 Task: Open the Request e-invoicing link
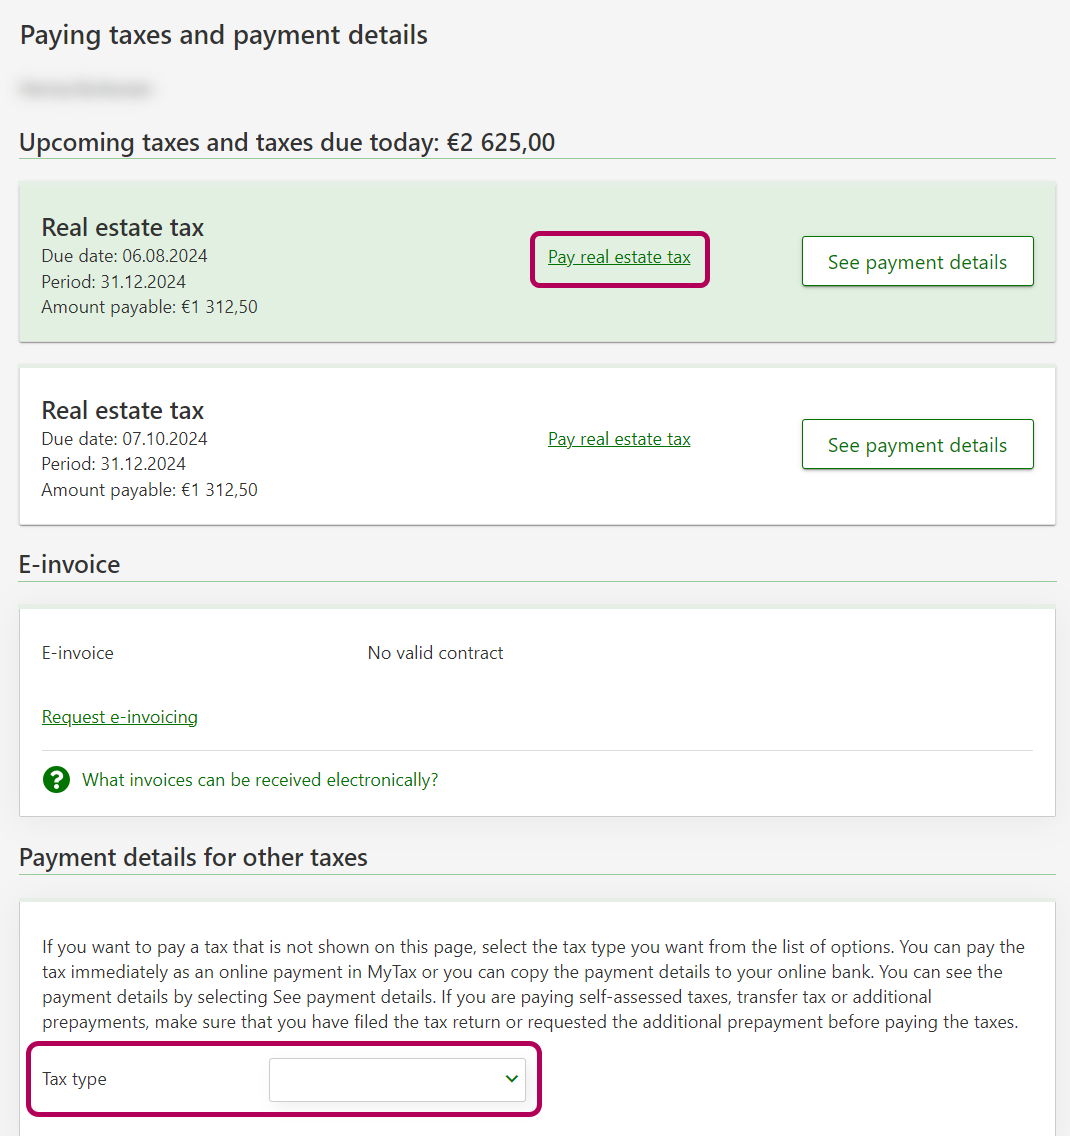click(120, 717)
